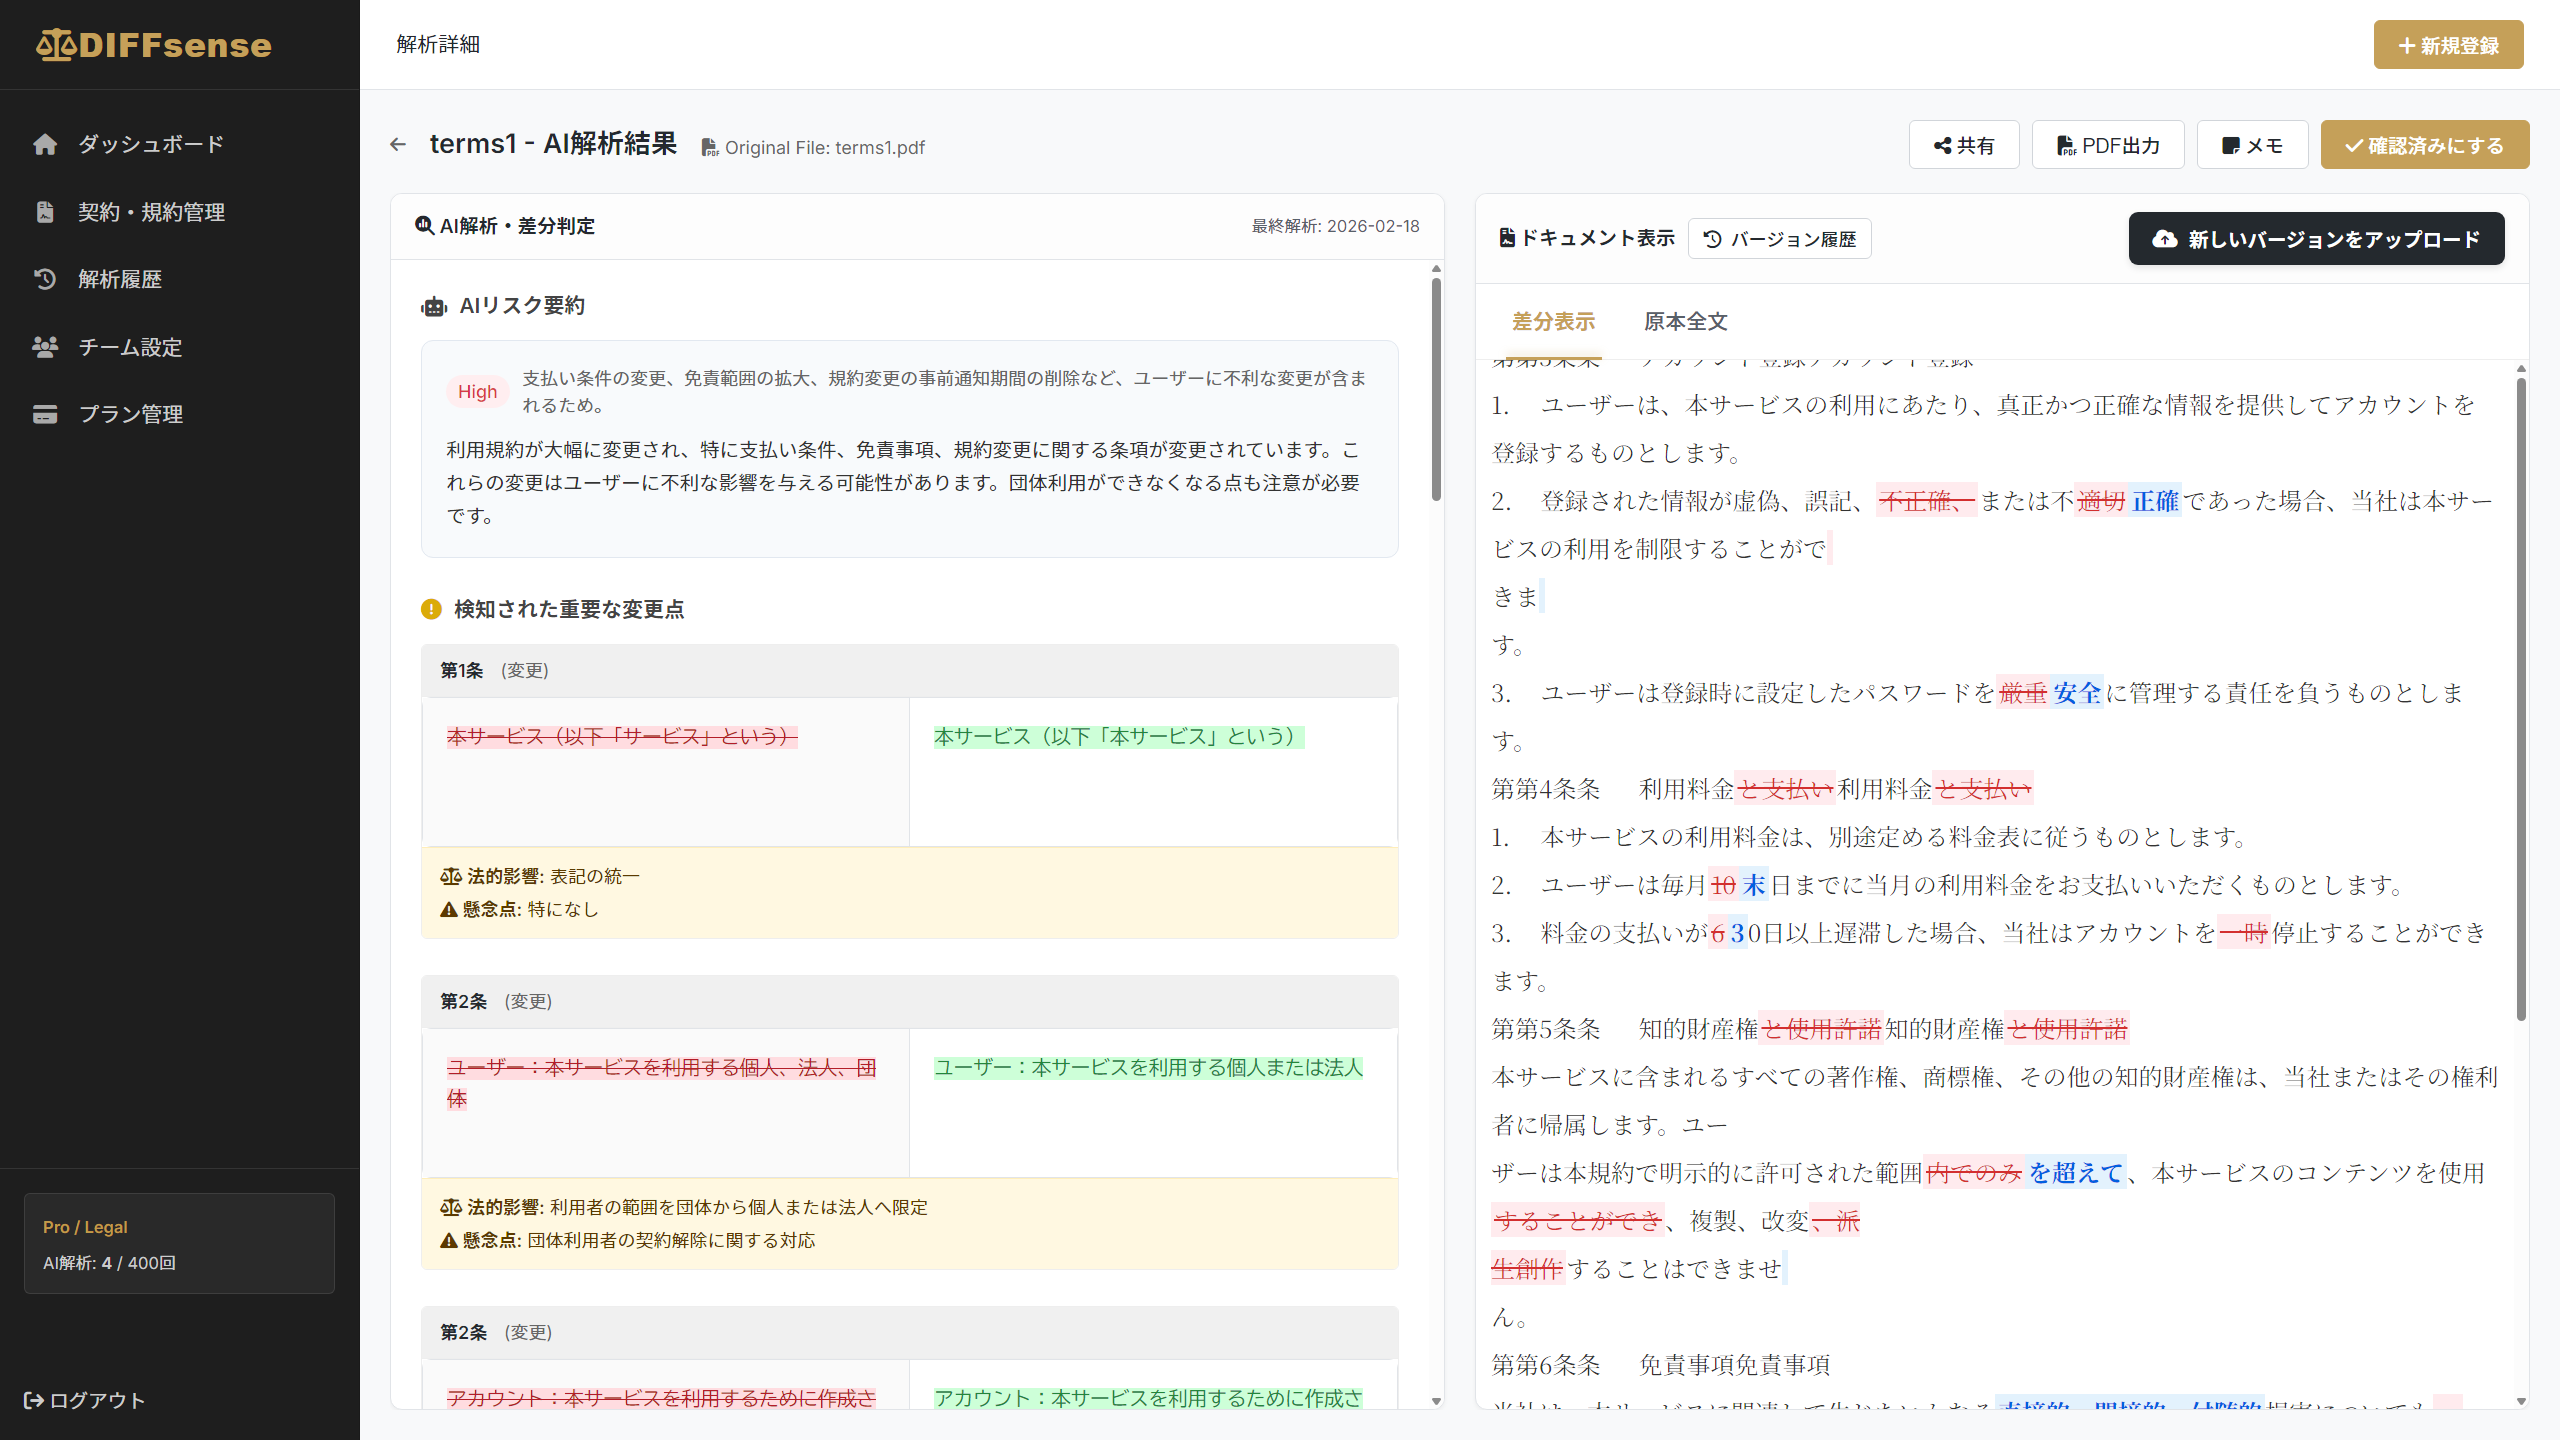This screenshot has height=1440, width=2560.
Task: Switch to the 原本全文 tab
Action: click(1684, 322)
